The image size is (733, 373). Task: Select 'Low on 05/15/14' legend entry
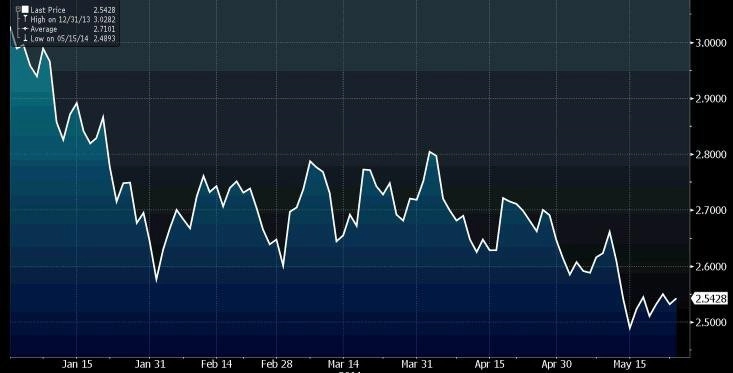59,38
